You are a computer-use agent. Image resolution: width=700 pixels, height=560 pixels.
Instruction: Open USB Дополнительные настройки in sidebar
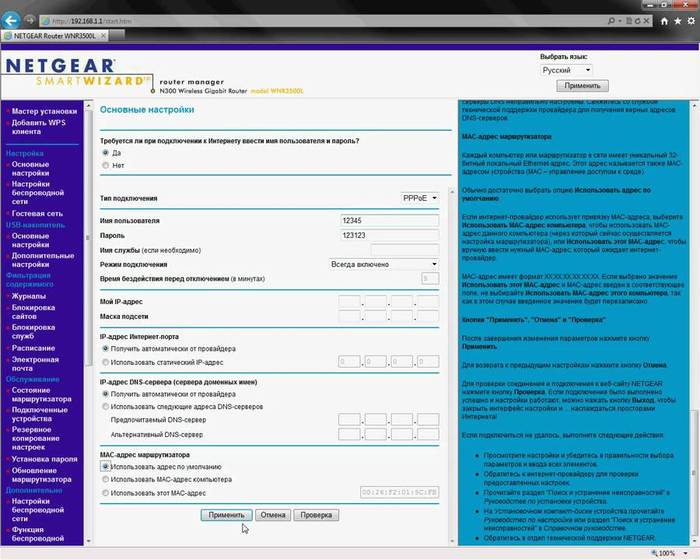point(43,260)
